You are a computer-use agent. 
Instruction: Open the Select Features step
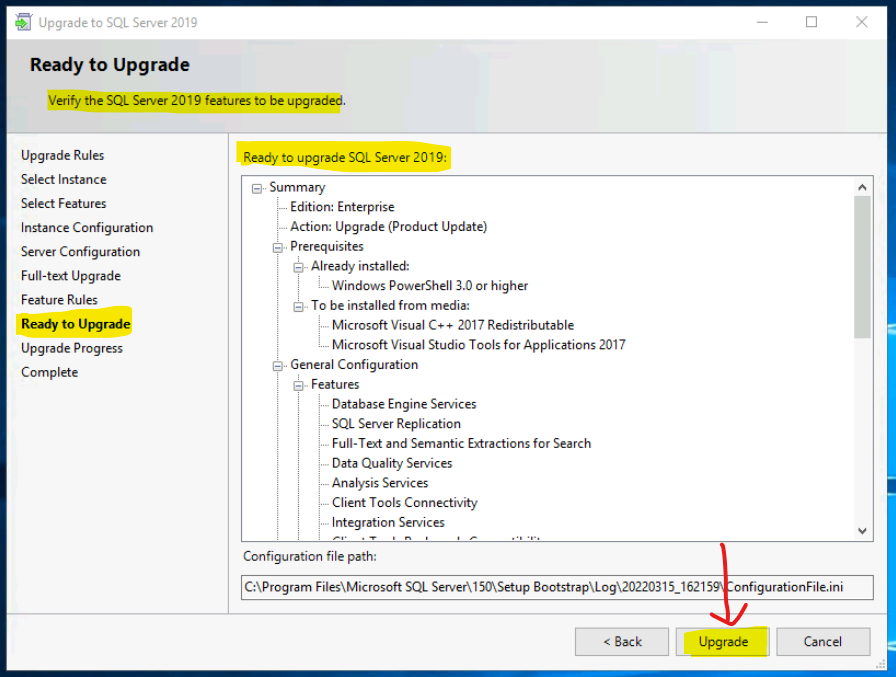[x=64, y=203]
